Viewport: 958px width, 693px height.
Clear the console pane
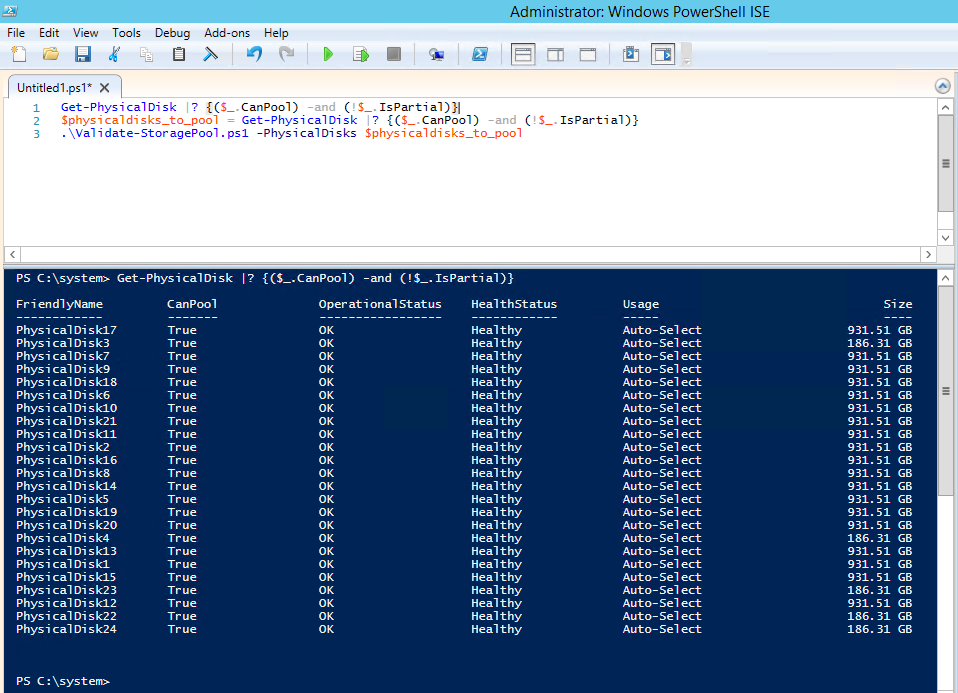pyautogui.click(x=210, y=54)
